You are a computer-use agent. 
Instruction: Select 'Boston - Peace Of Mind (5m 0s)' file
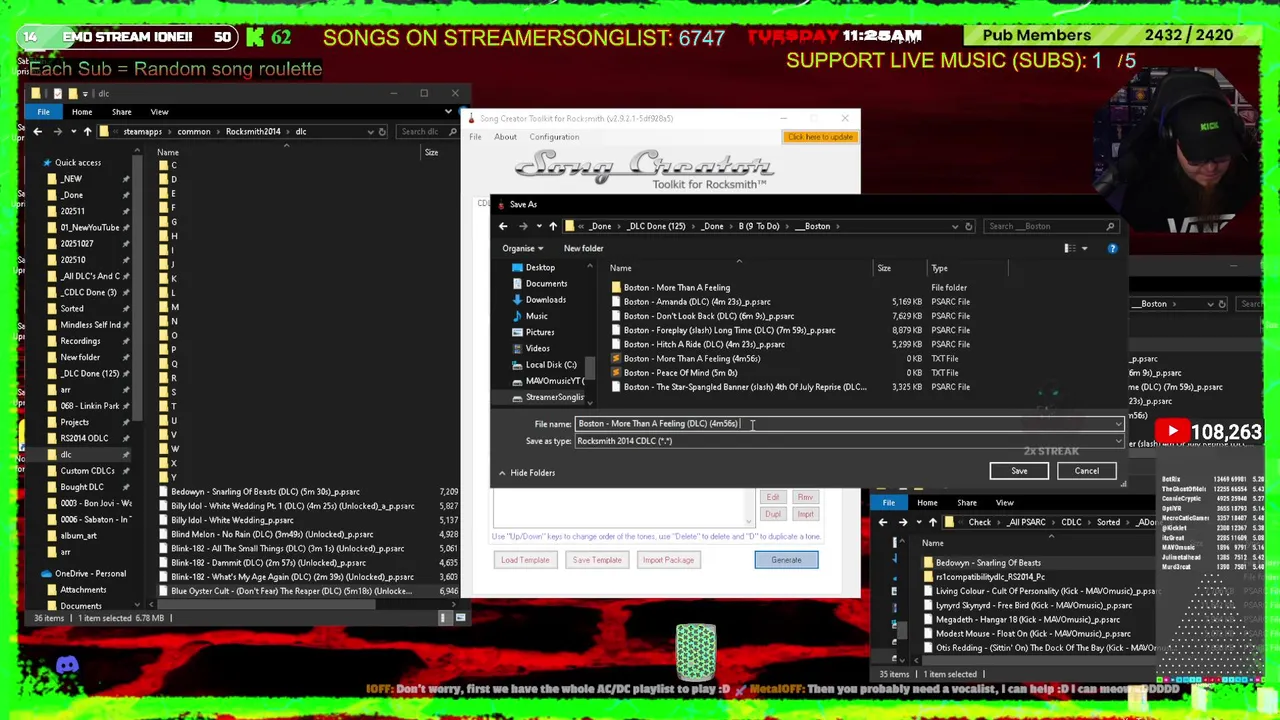point(680,373)
